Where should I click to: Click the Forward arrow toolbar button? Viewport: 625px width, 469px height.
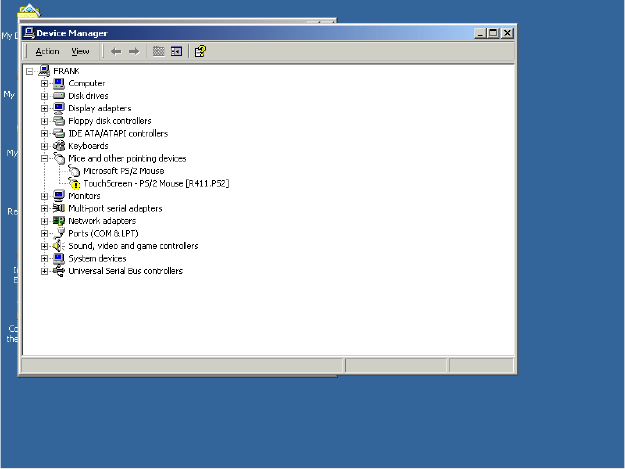pyautogui.click(x=134, y=51)
